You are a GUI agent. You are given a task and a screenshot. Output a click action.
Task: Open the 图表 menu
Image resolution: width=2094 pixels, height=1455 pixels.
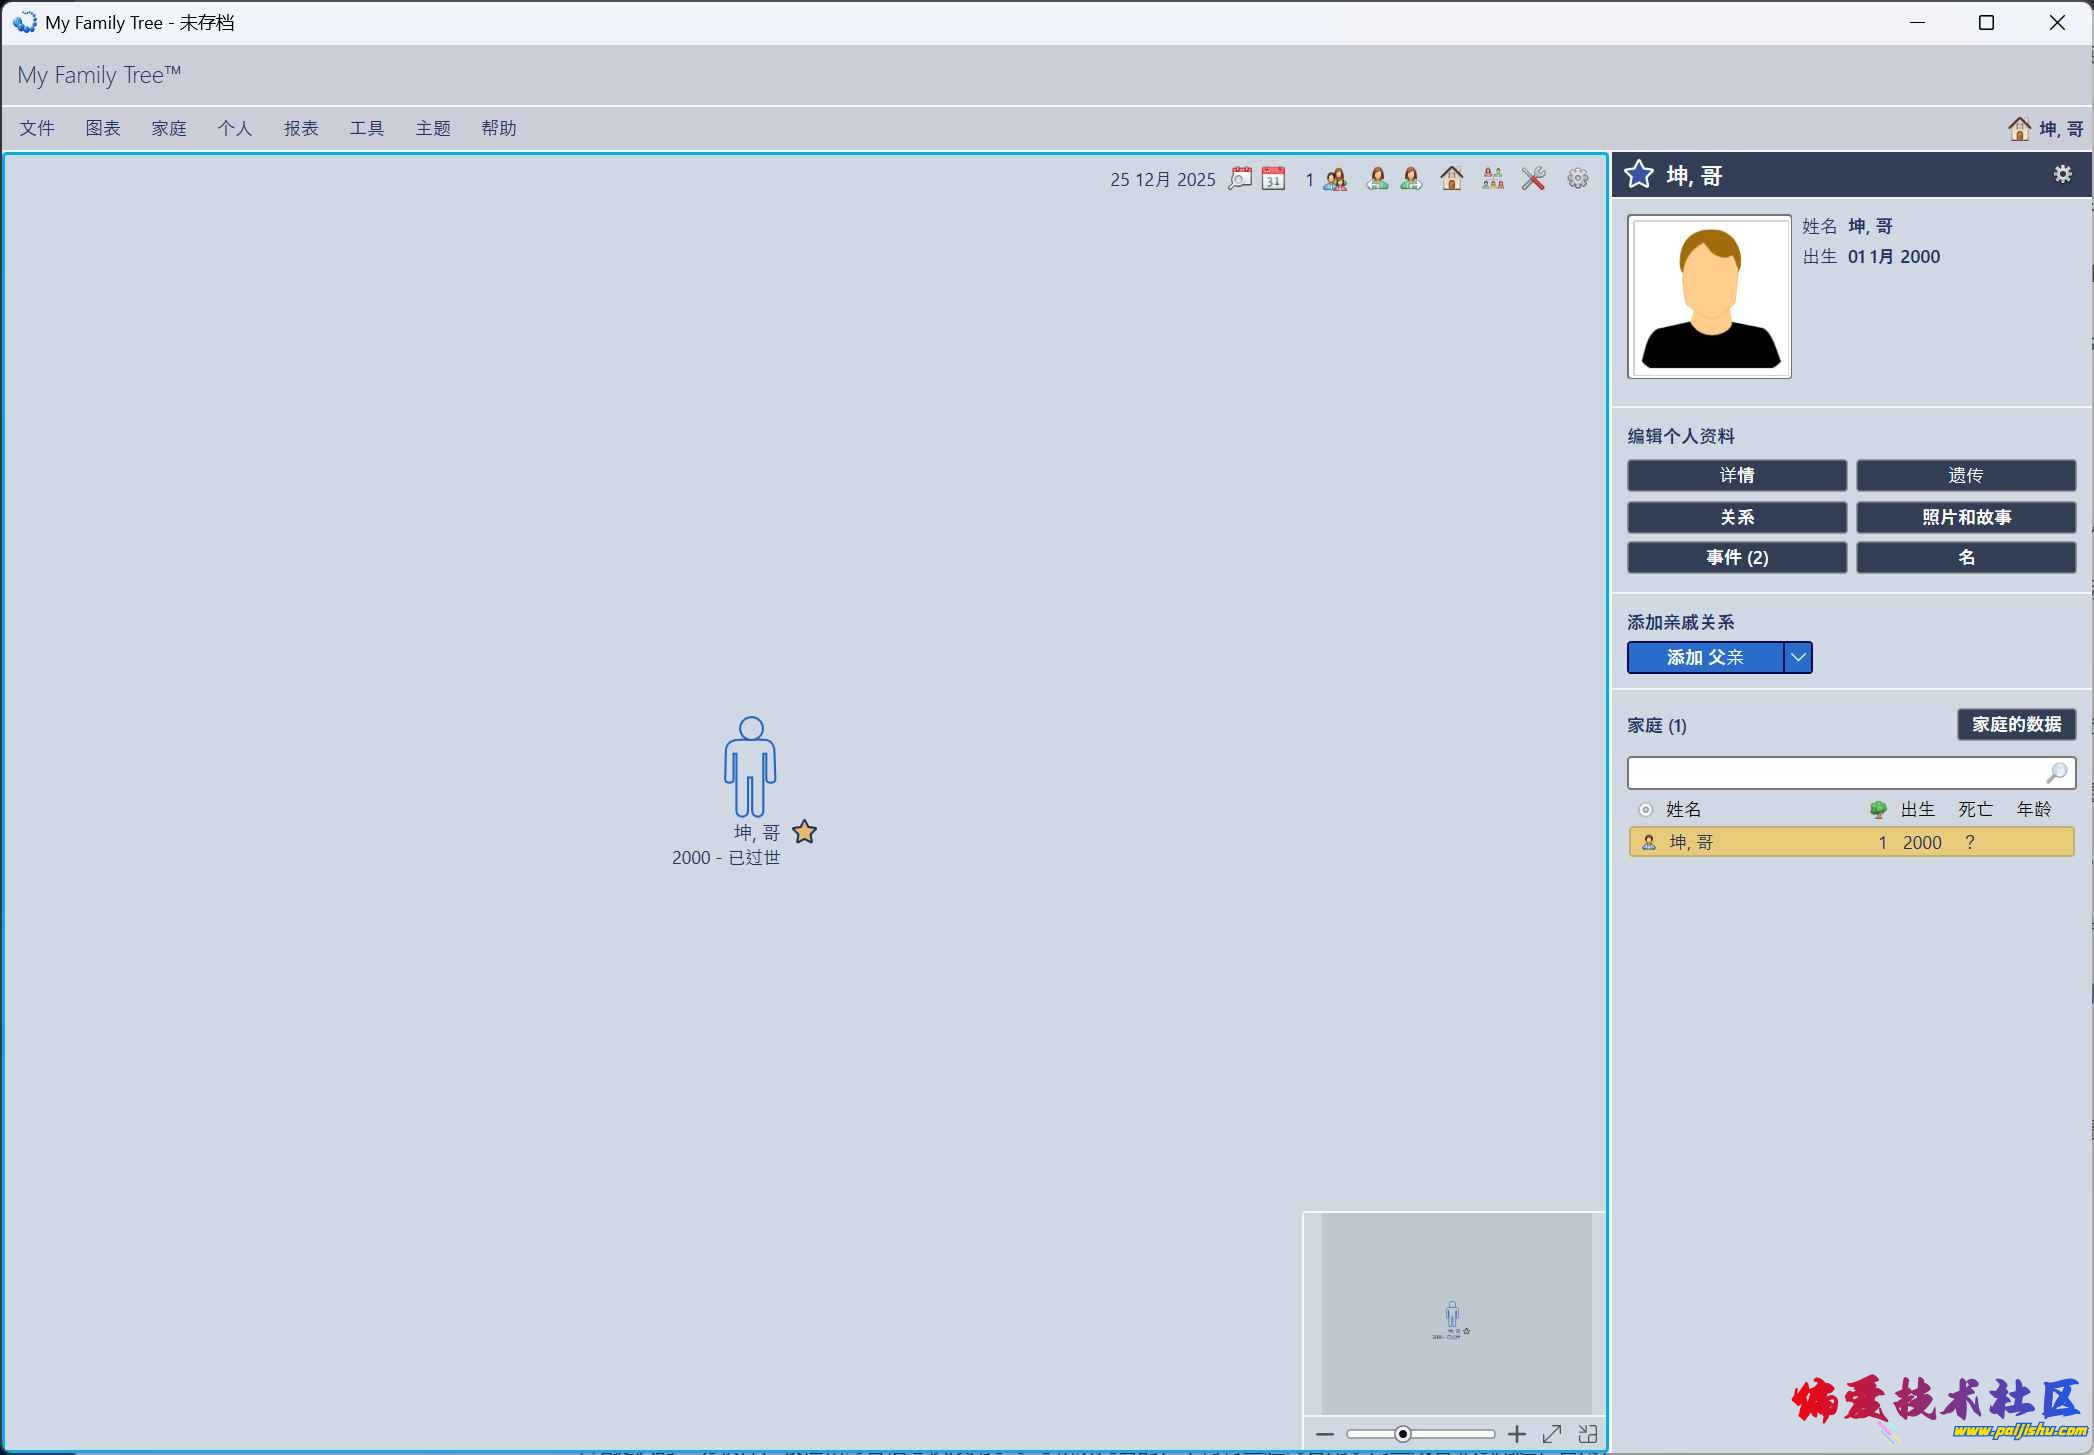pos(103,128)
